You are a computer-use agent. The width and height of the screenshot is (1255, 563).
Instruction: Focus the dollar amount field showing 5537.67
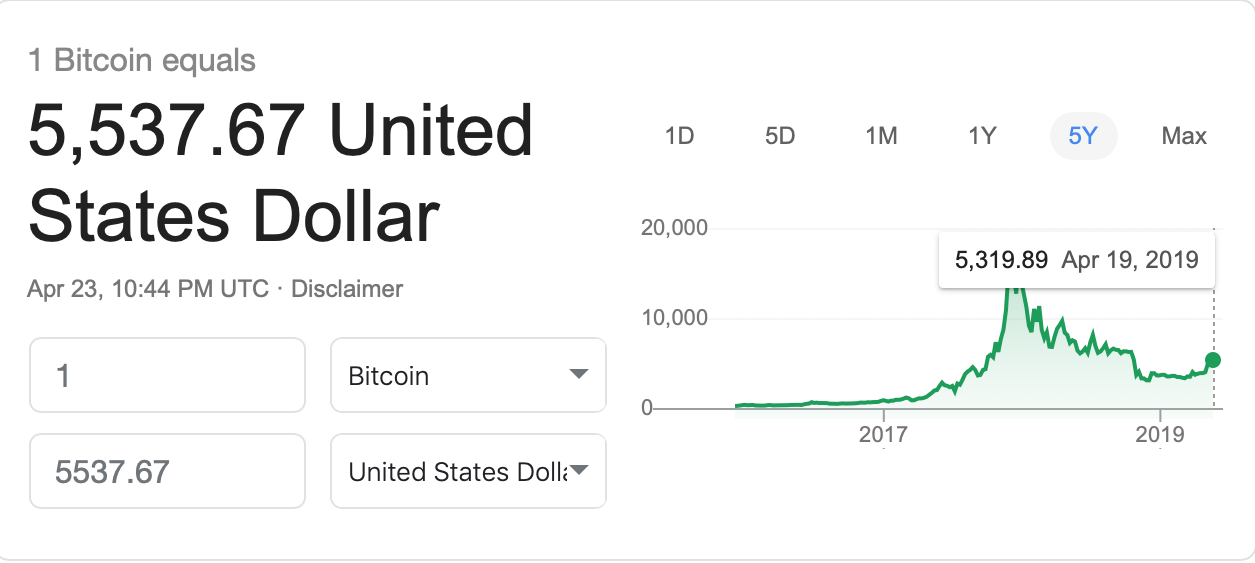point(167,471)
